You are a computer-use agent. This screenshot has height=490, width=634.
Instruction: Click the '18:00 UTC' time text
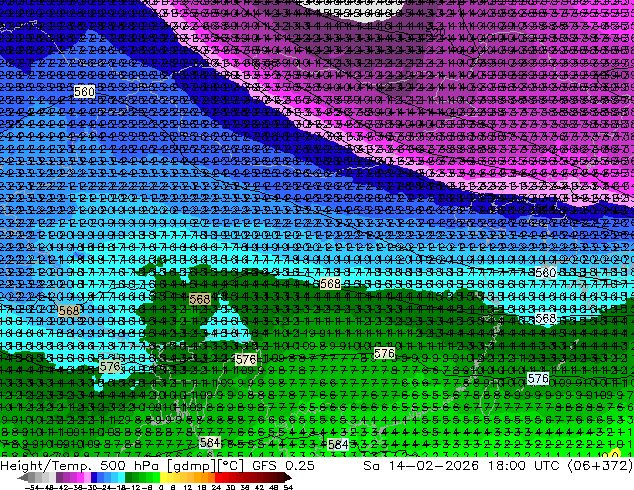coord(523,465)
